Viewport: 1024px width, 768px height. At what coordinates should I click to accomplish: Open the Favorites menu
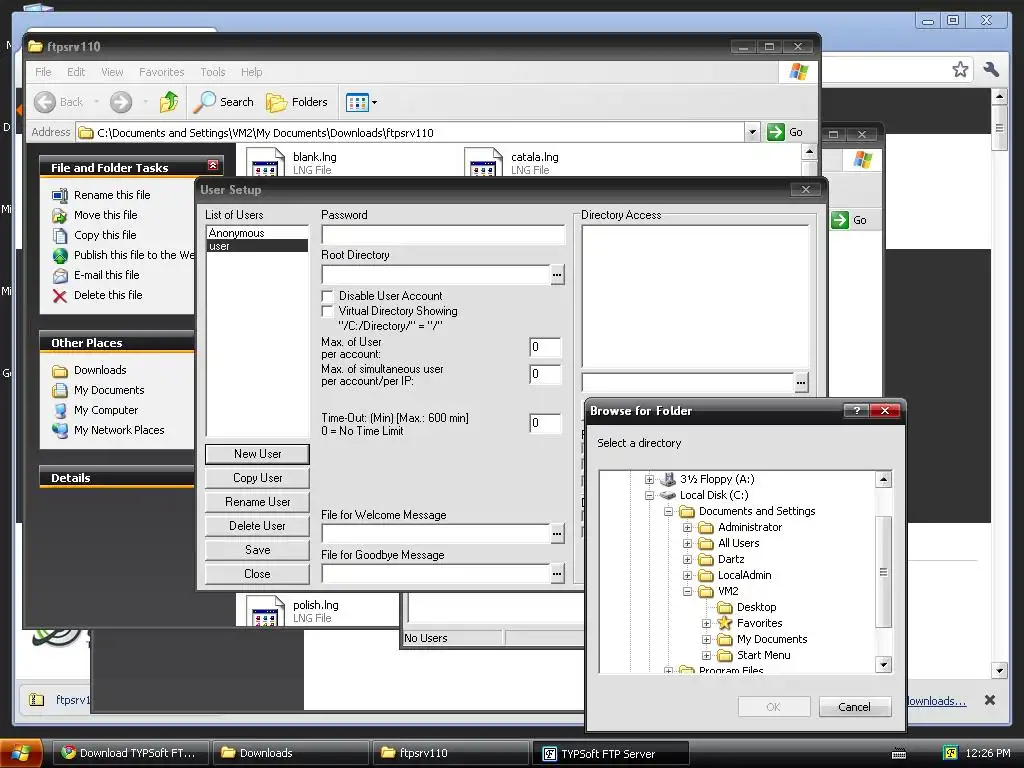tap(161, 72)
